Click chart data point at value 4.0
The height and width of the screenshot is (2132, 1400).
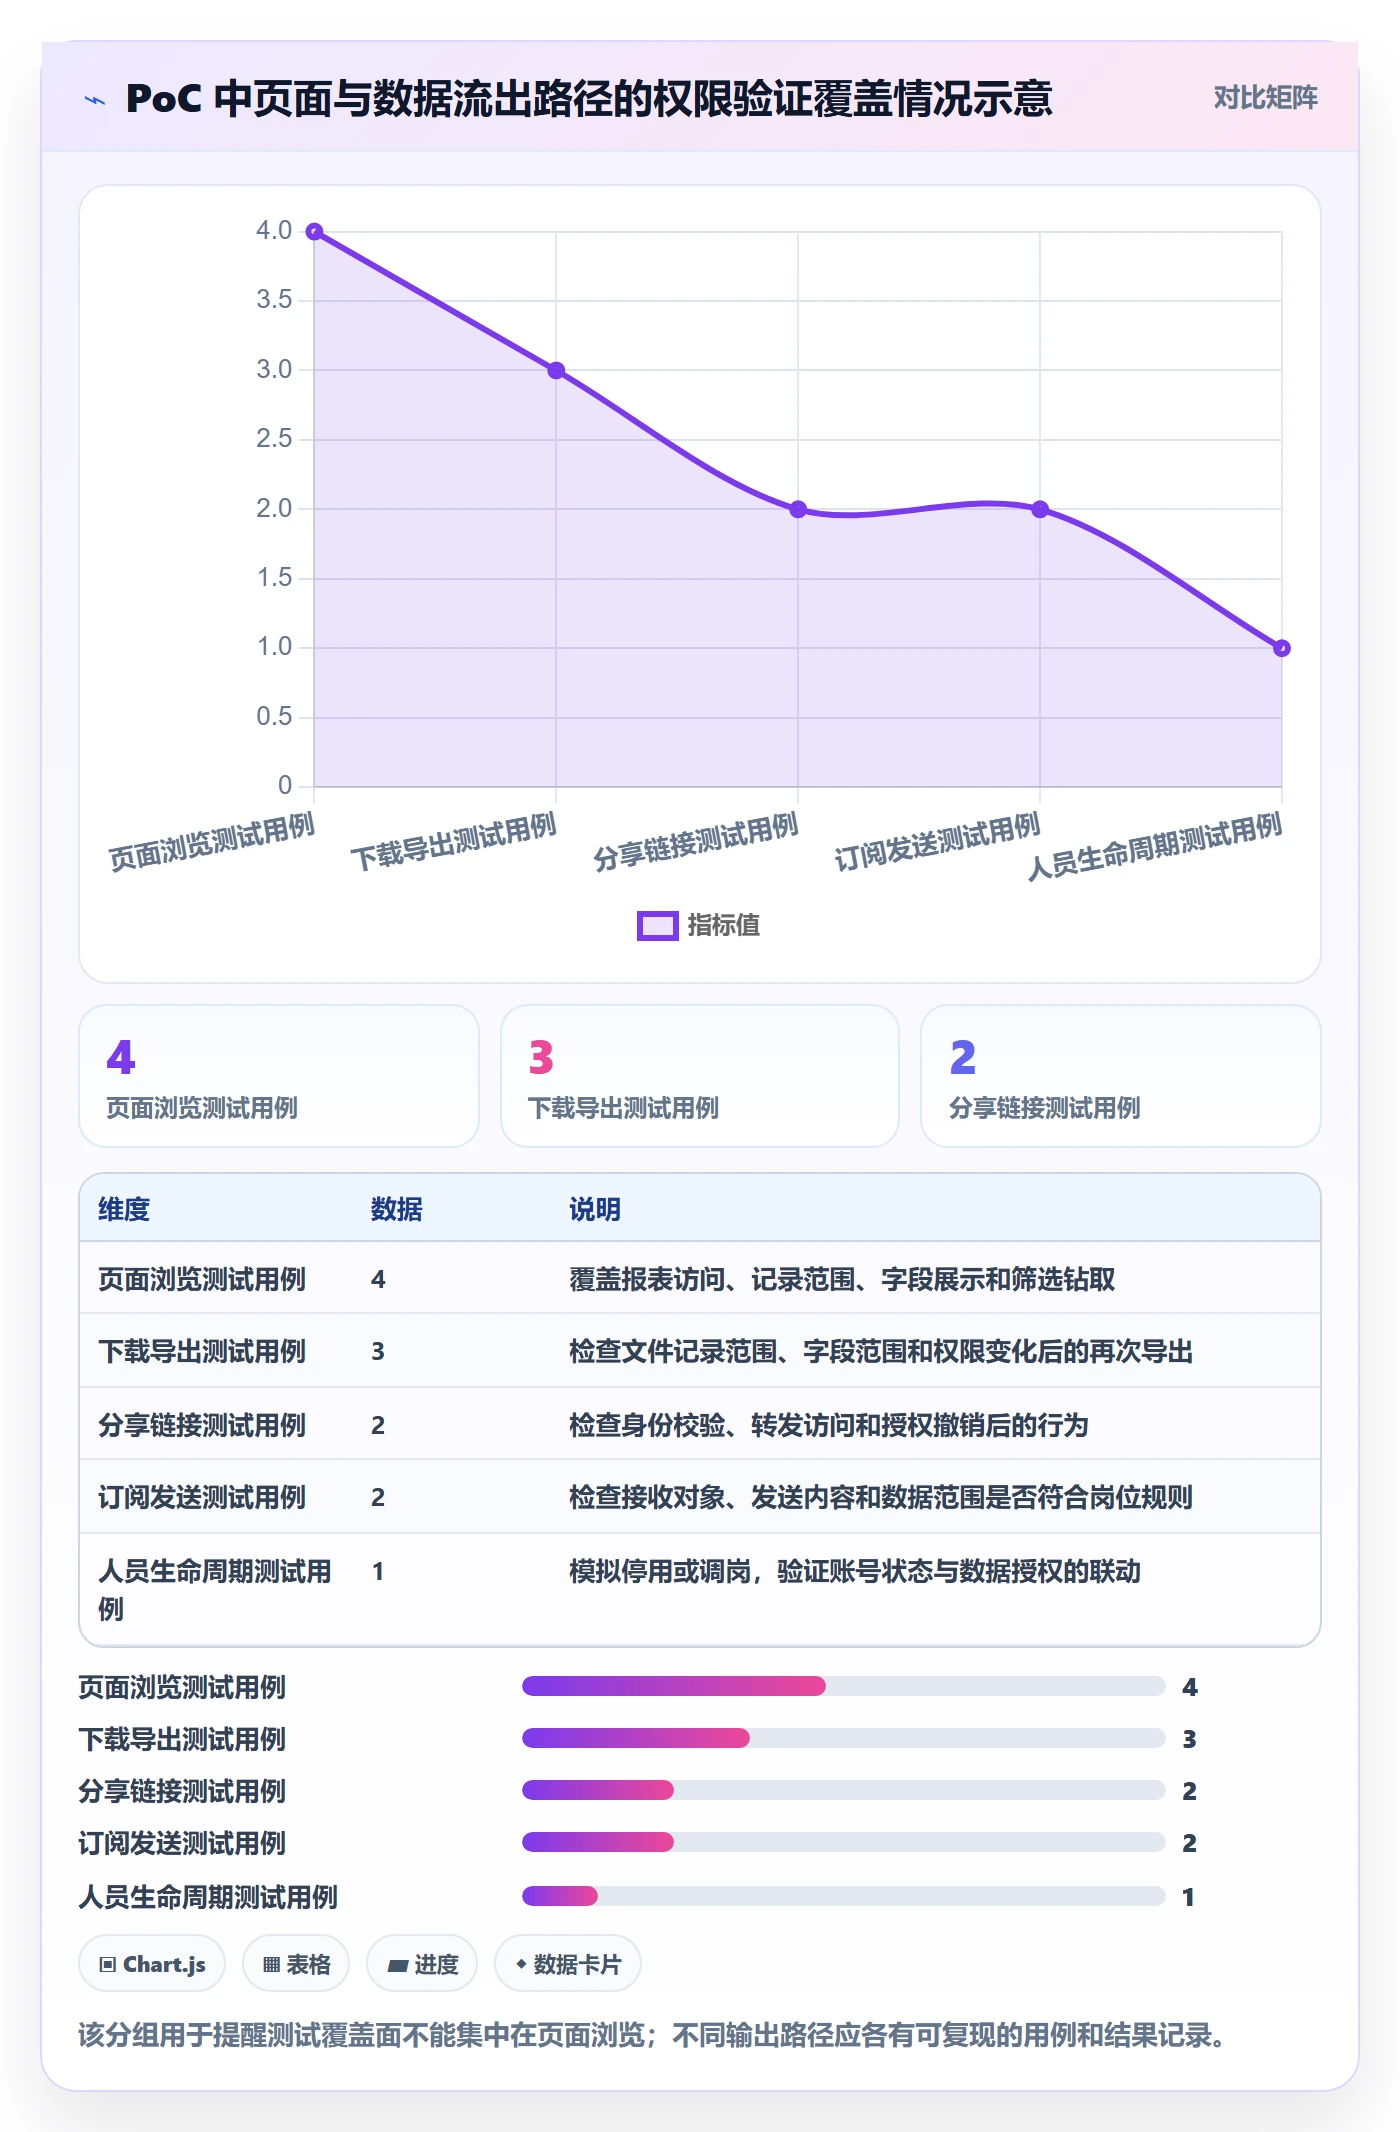314,232
